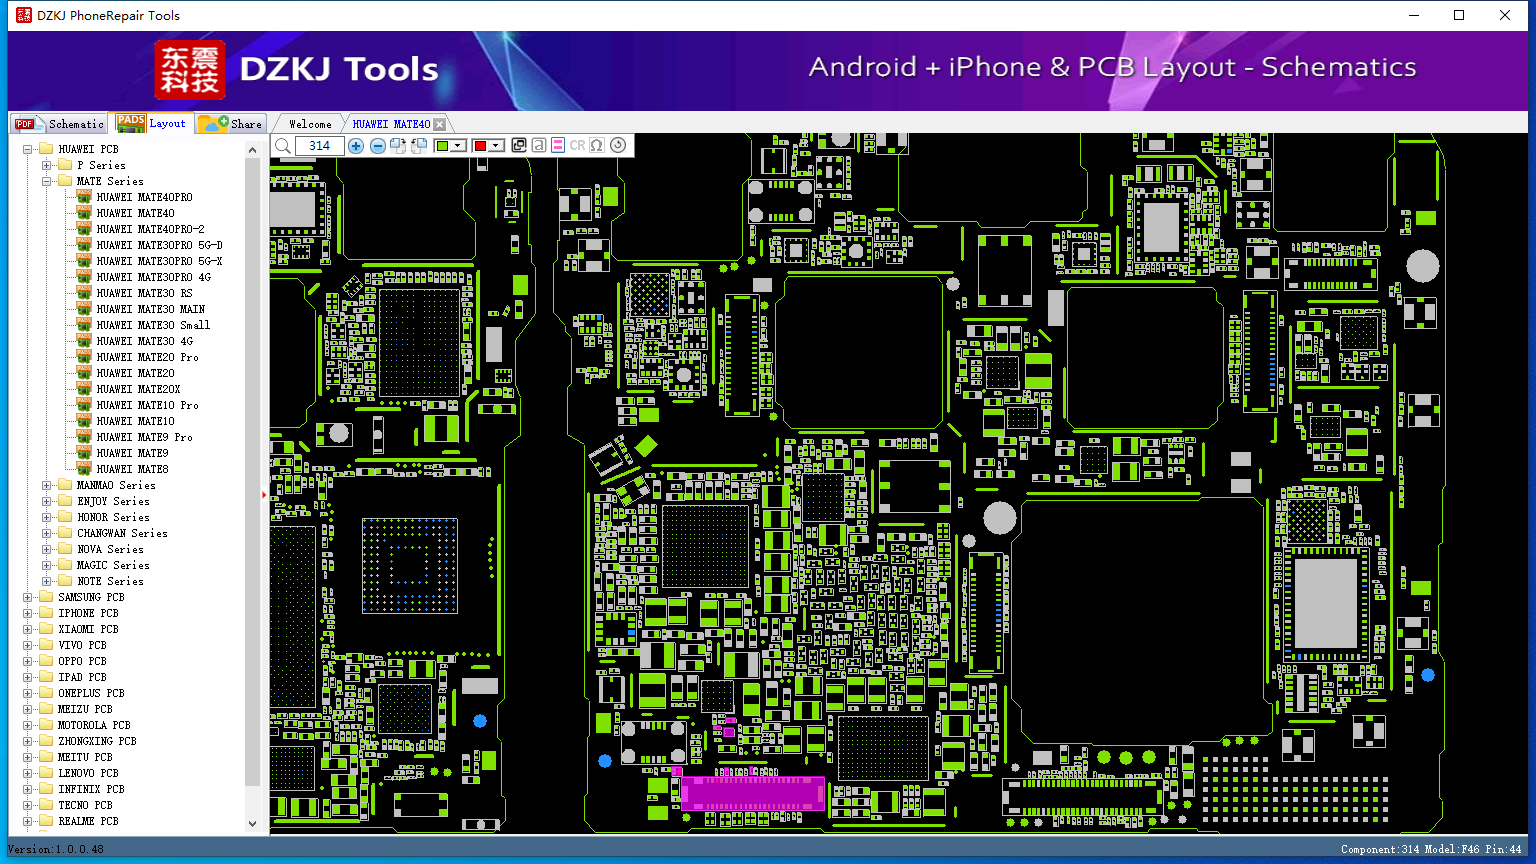Click the rotate clockwise pages icon

pos(398,146)
